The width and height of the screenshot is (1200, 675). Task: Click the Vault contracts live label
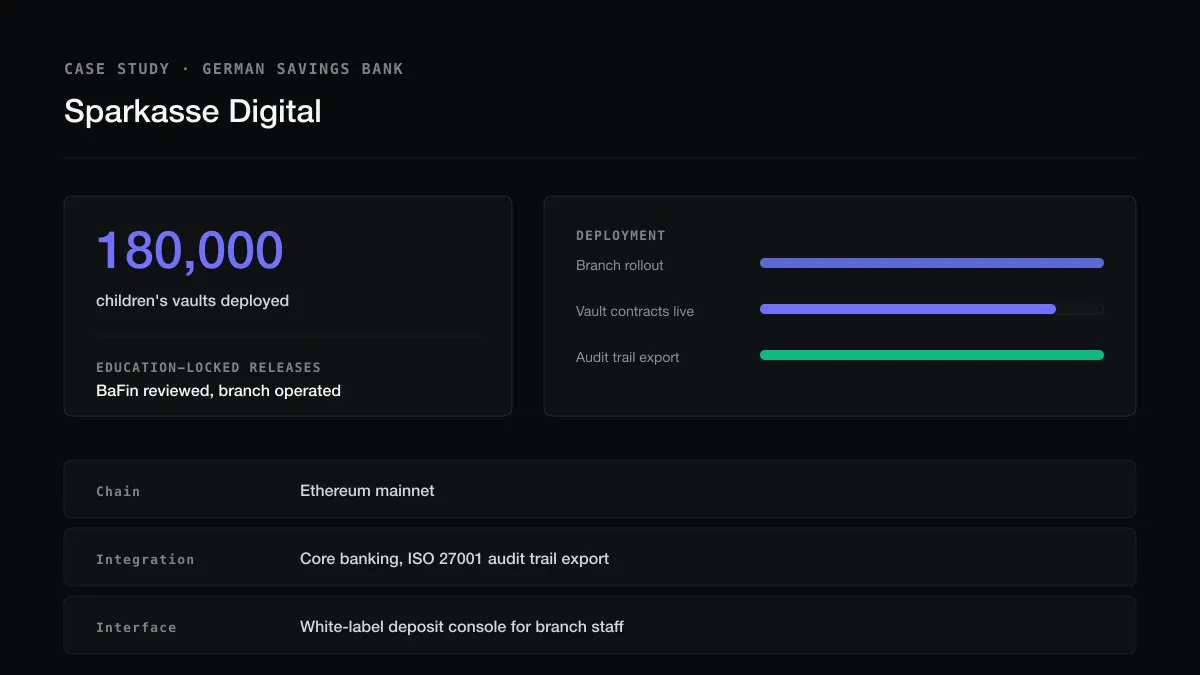(x=635, y=311)
